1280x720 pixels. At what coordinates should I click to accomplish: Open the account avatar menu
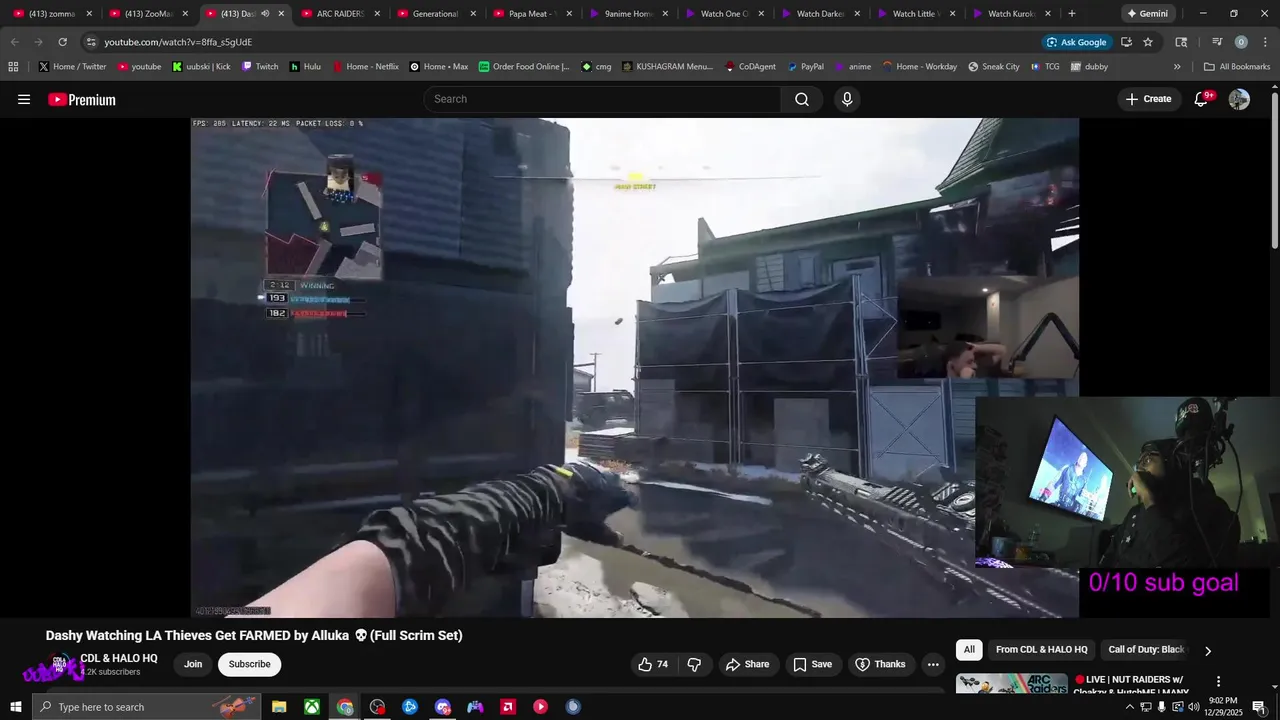pos(1239,99)
